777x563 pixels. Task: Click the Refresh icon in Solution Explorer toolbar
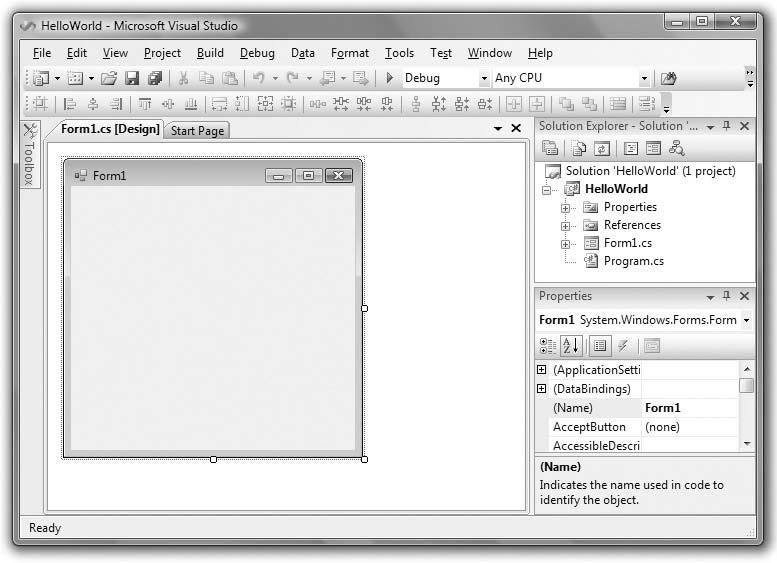(x=602, y=148)
